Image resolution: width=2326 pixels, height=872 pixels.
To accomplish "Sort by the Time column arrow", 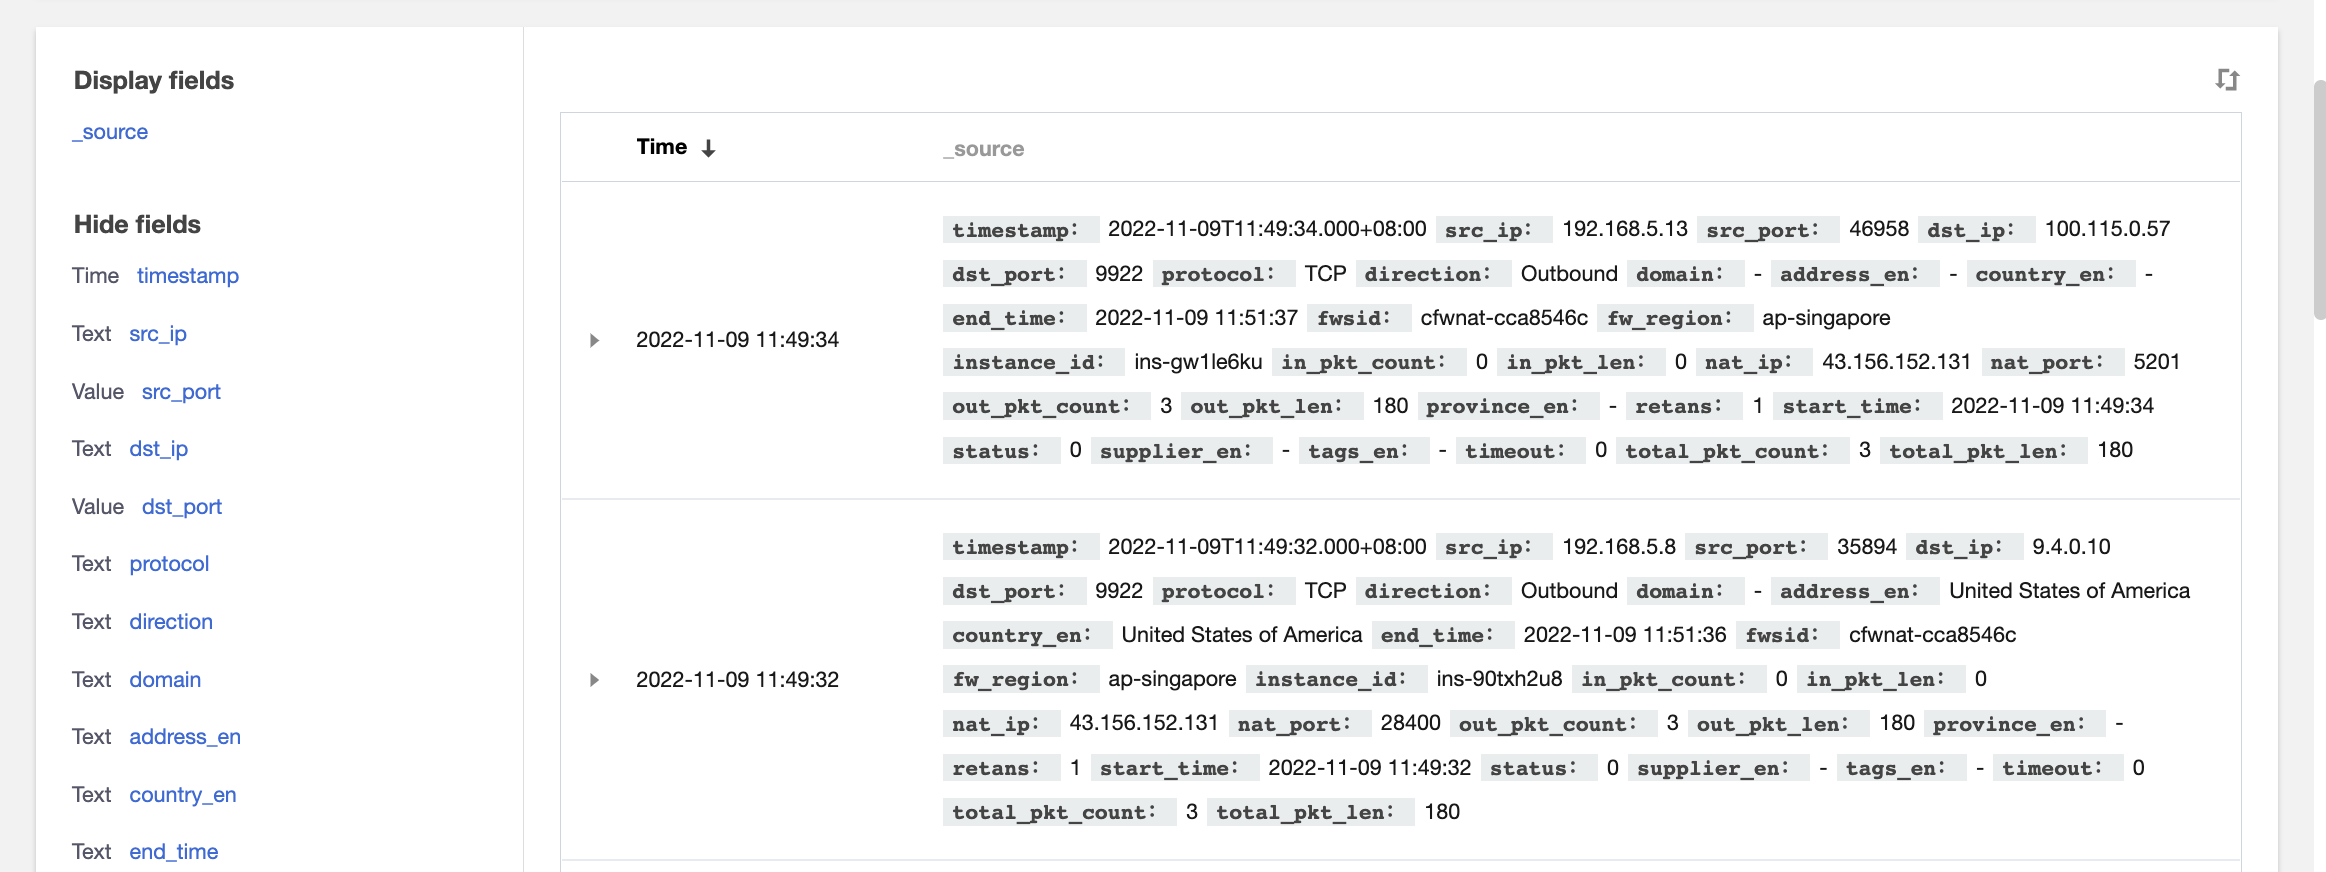I will coord(708,149).
